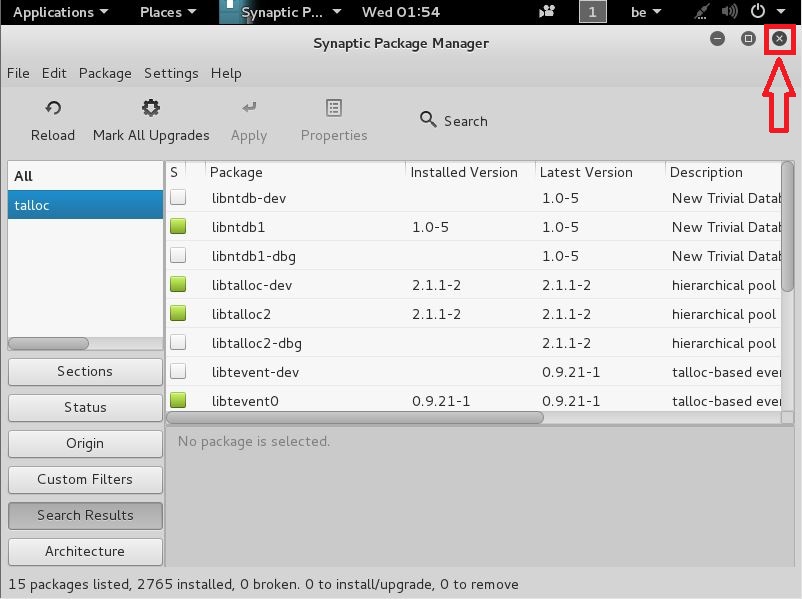Image resolution: width=802 pixels, height=599 pixels.
Task: Select the libtalloc2-dbg package name
Action: click(256, 343)
